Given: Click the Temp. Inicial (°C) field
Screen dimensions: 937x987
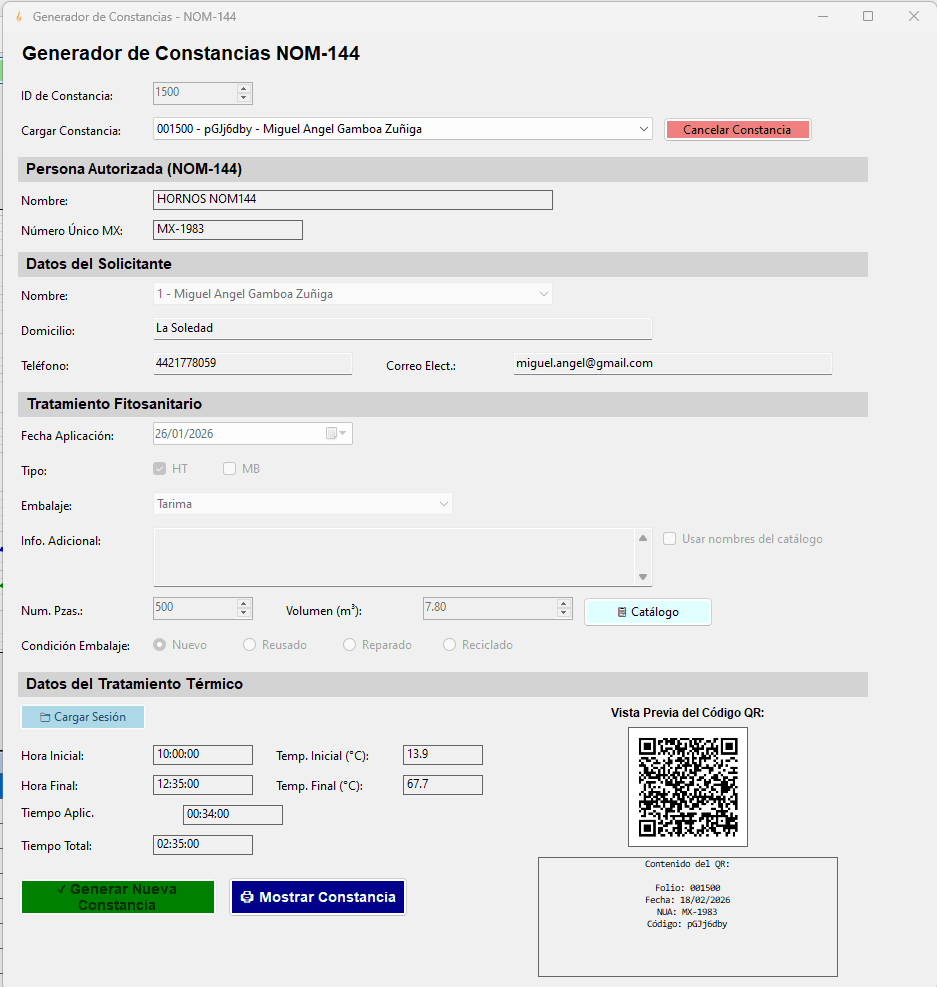Looking at the screenshot, I should (443, 755).
